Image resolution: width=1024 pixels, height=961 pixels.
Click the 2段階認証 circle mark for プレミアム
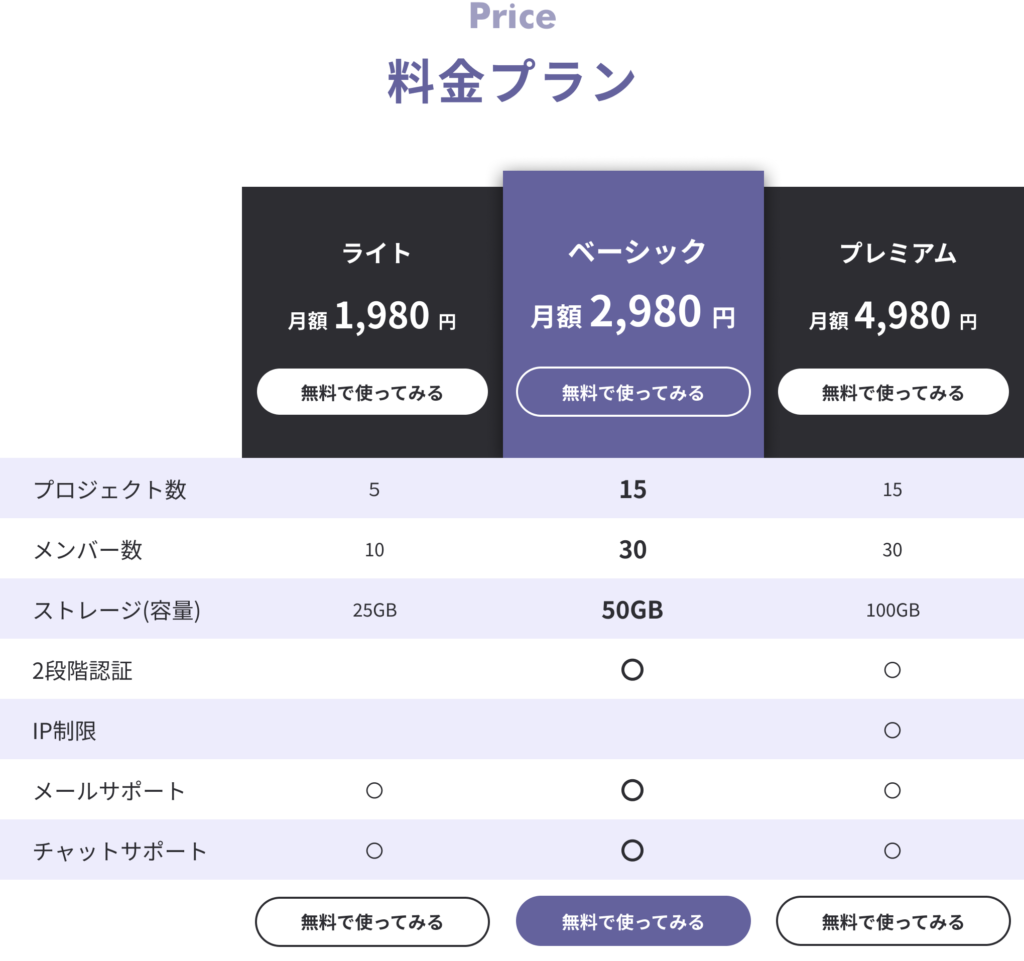tap(893, 670)
